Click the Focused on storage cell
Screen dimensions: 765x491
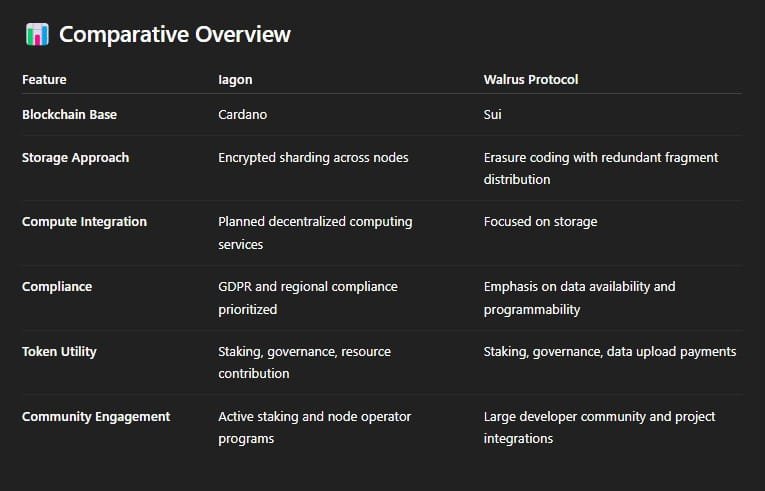coord(540,222)
